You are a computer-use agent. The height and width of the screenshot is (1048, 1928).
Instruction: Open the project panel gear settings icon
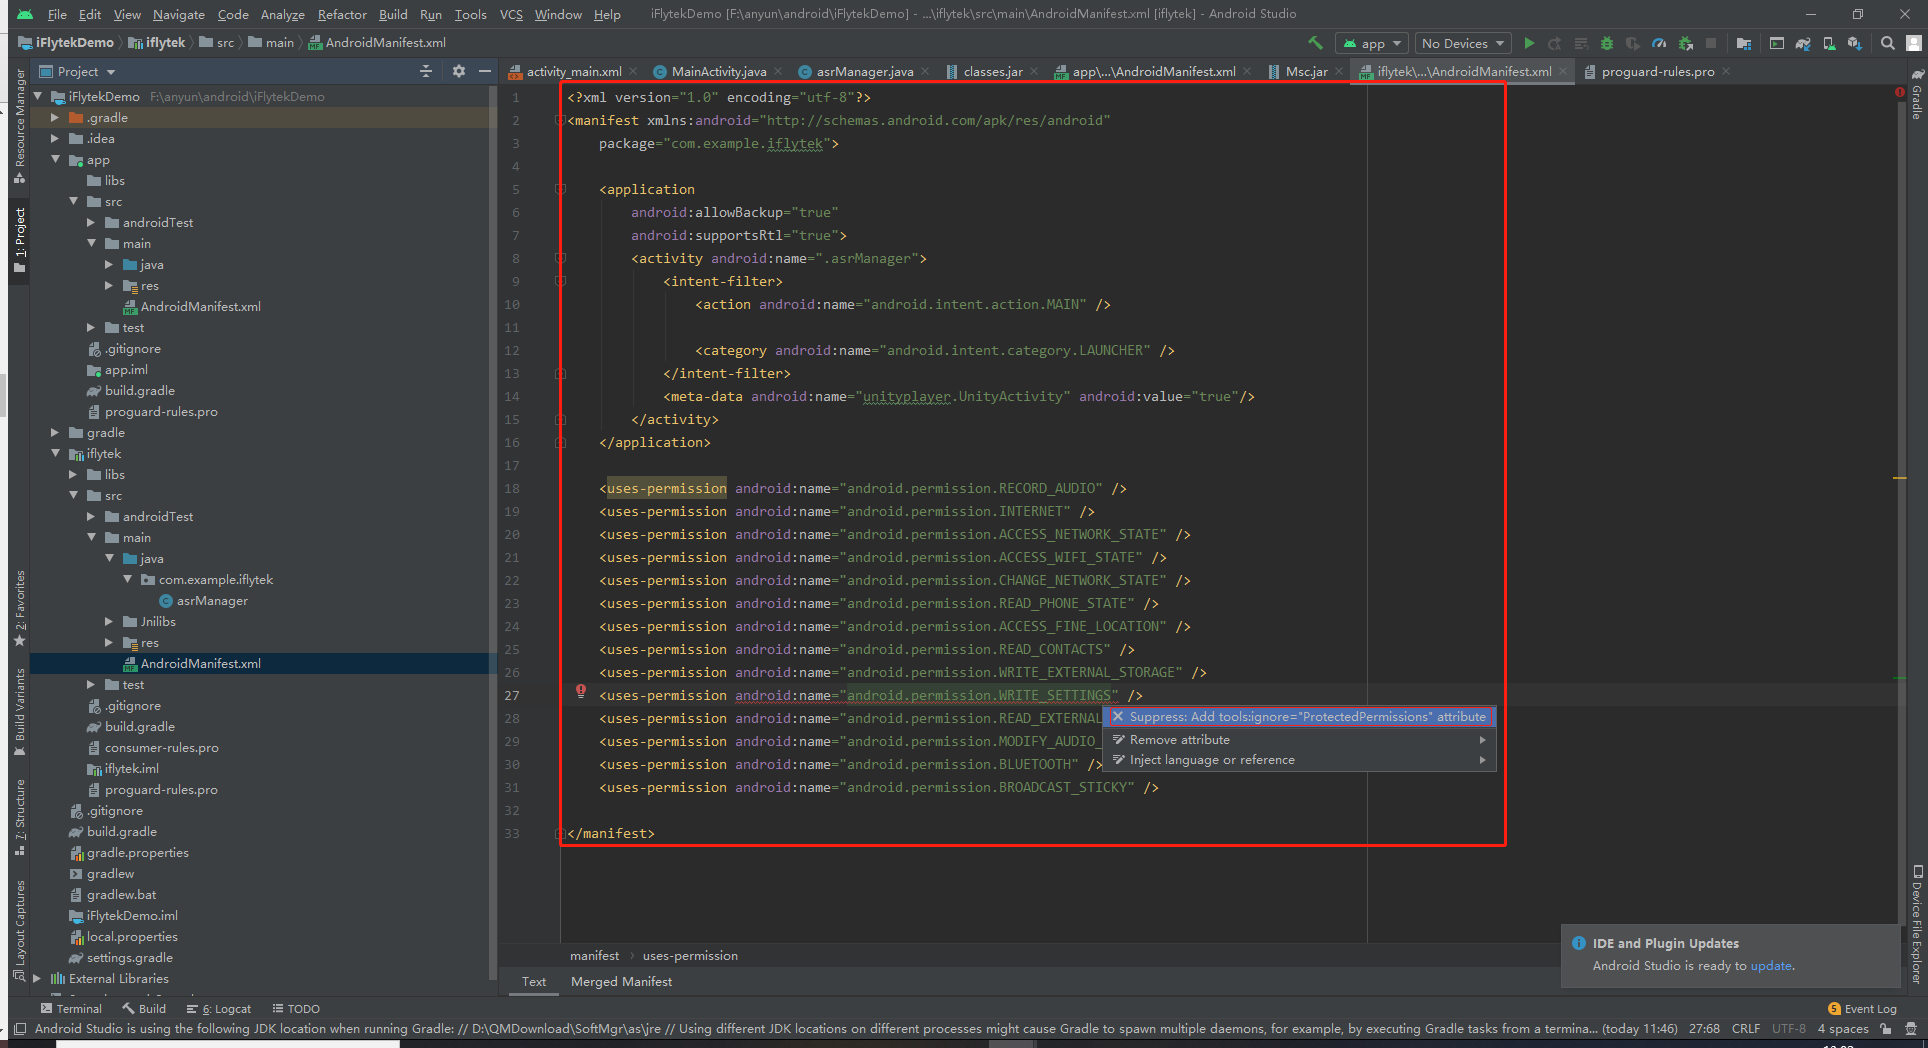point(459,71)
